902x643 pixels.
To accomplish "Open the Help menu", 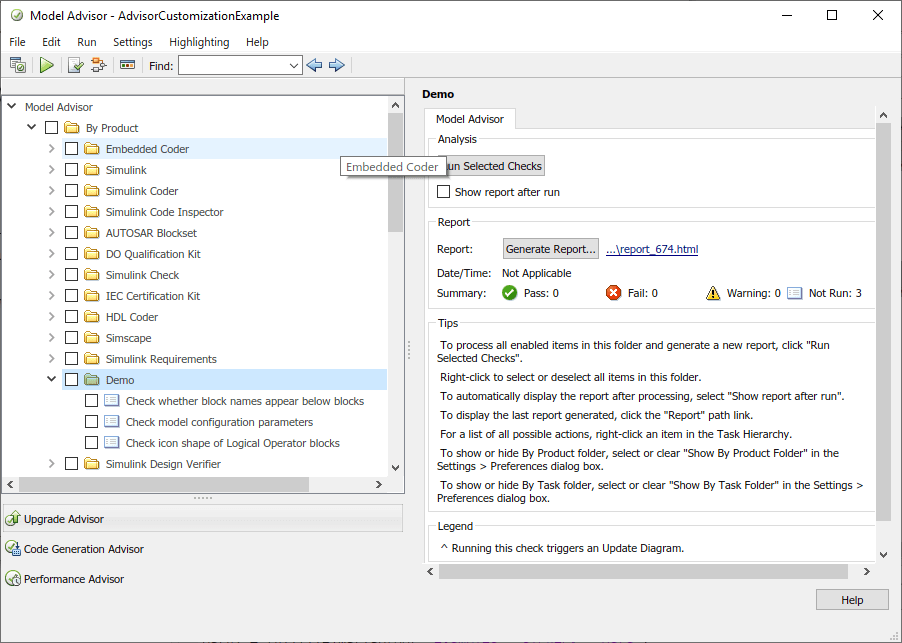I will pos(257,42).
